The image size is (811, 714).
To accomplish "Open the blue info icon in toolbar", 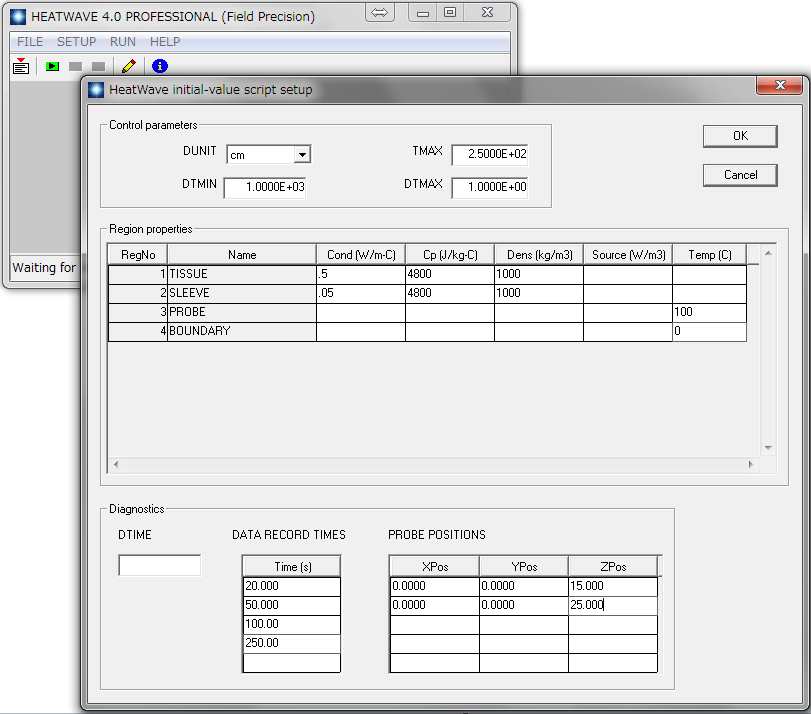I will (160, 66).
